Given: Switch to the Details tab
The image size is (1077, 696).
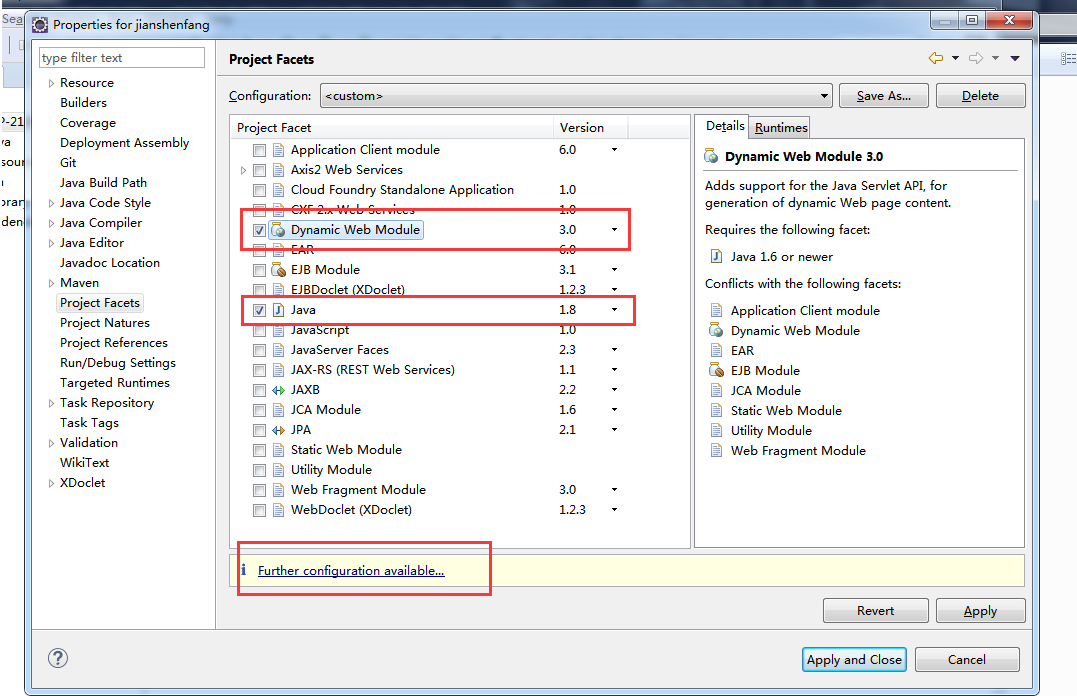Looking at the screenshot, I should click(x=724, y=126).
